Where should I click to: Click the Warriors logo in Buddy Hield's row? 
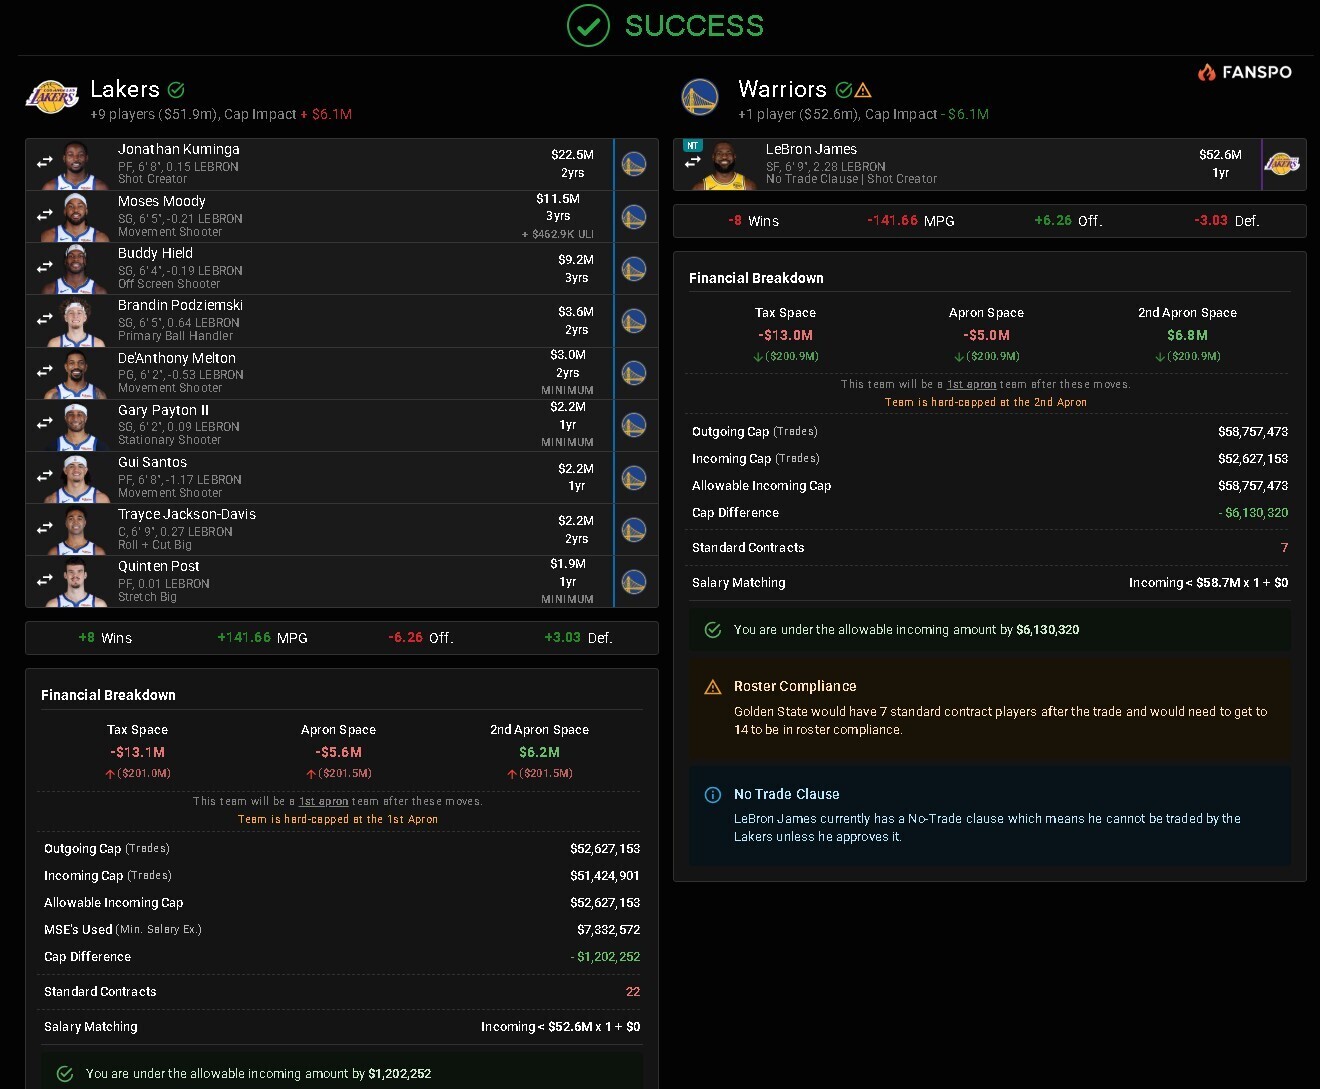[x=634, y=268]
